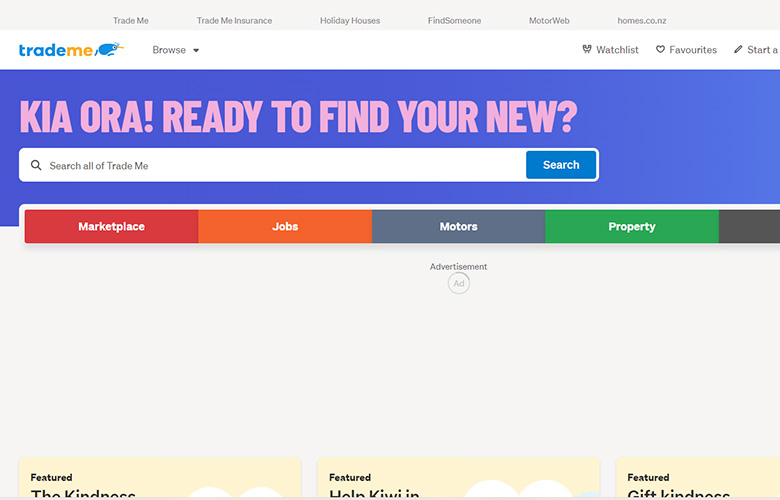Open the Featured card starting The Kindness
The image size is (780, 500).
tap(160, 478)
